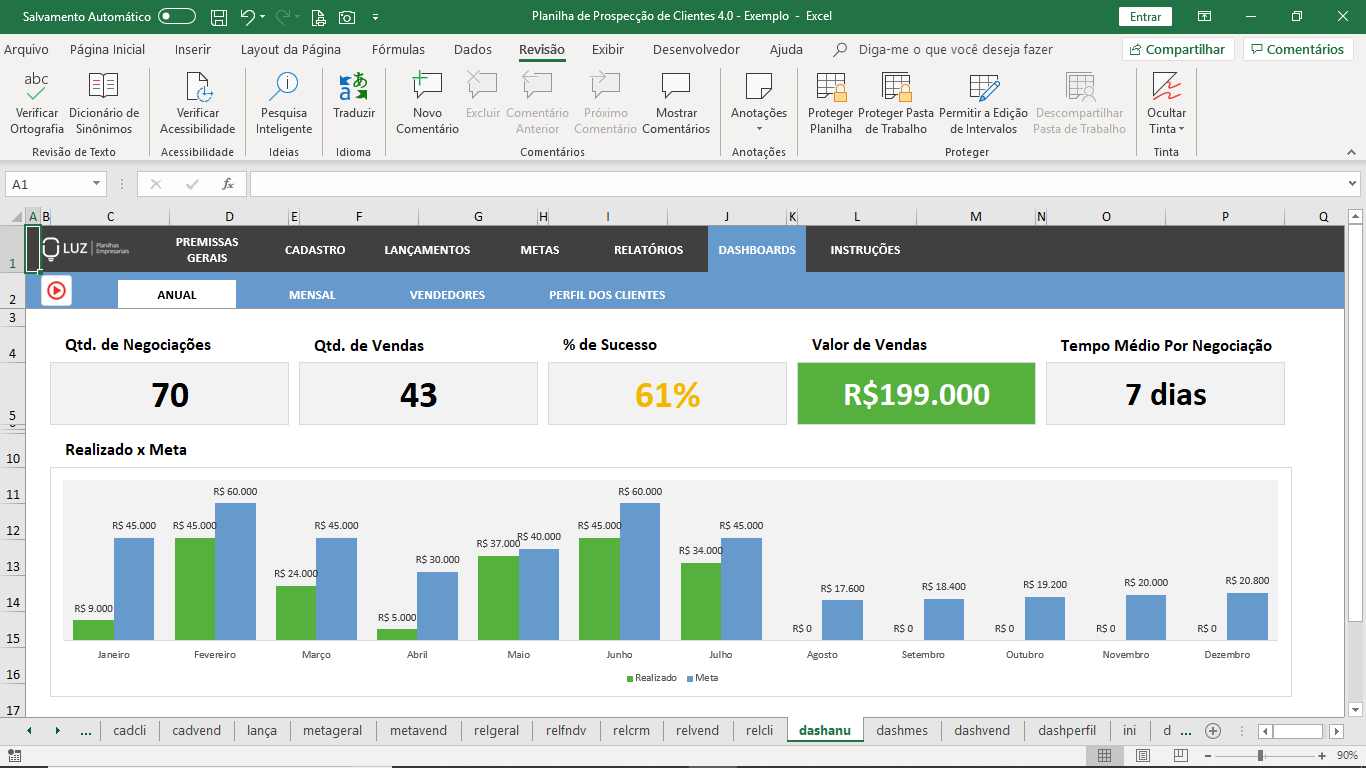1366x768 pixels.
Task: Switch to Page Layout view in status bar
Action: point(1143,755)
